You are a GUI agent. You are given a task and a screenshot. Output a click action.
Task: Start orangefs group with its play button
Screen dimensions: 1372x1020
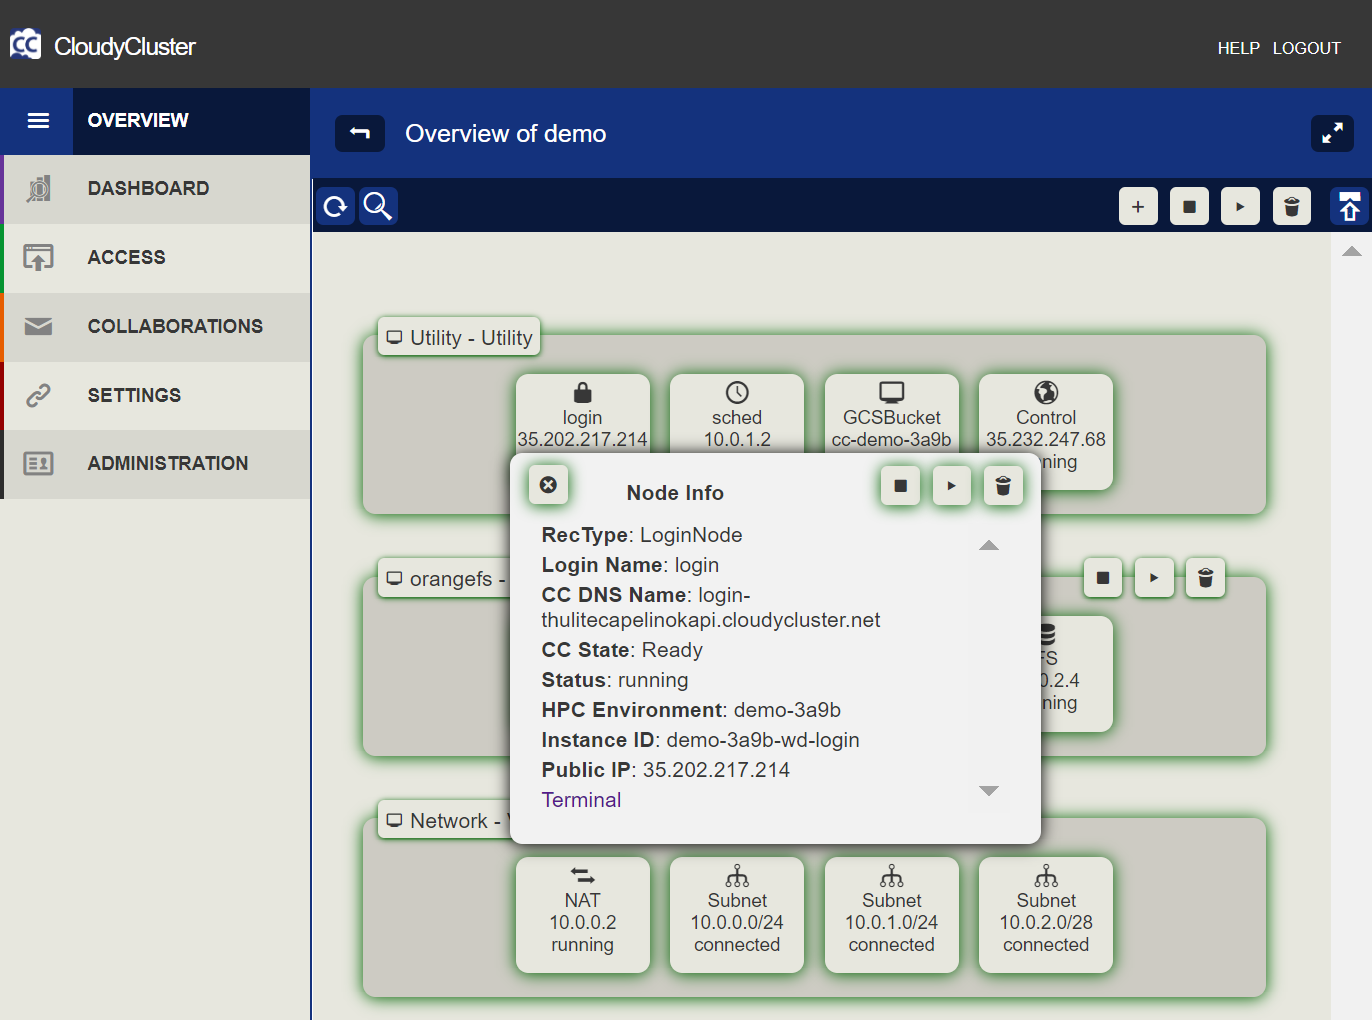click(1154, 577)
